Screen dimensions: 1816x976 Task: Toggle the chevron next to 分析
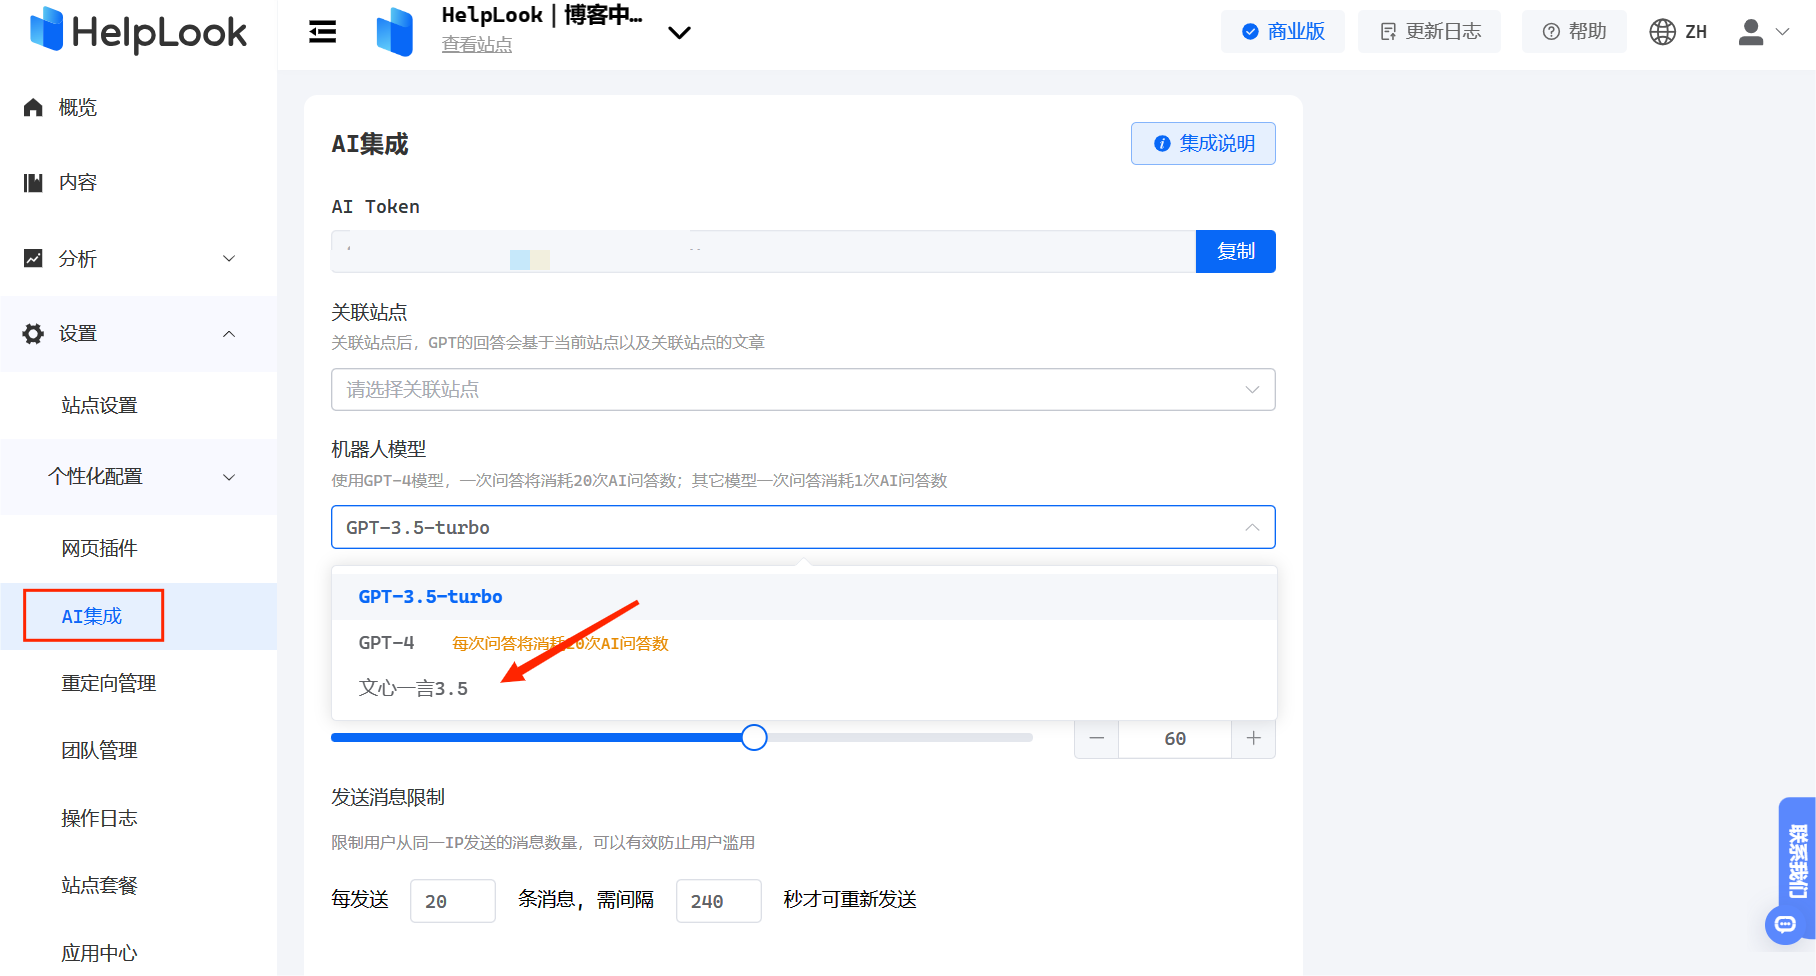229,259
